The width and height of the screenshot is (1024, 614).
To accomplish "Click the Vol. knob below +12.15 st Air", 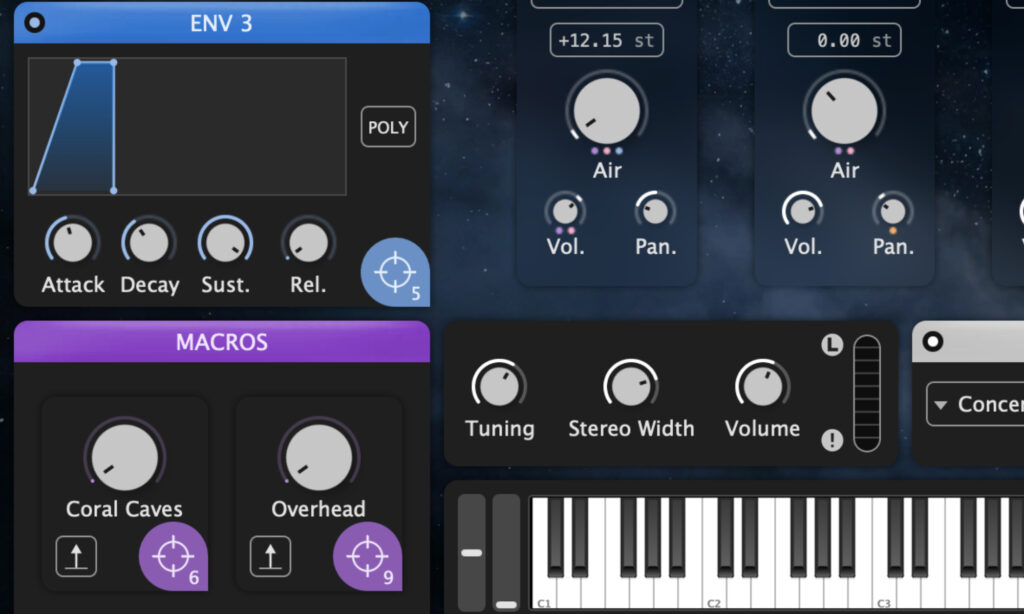I will tap(565, 211).
